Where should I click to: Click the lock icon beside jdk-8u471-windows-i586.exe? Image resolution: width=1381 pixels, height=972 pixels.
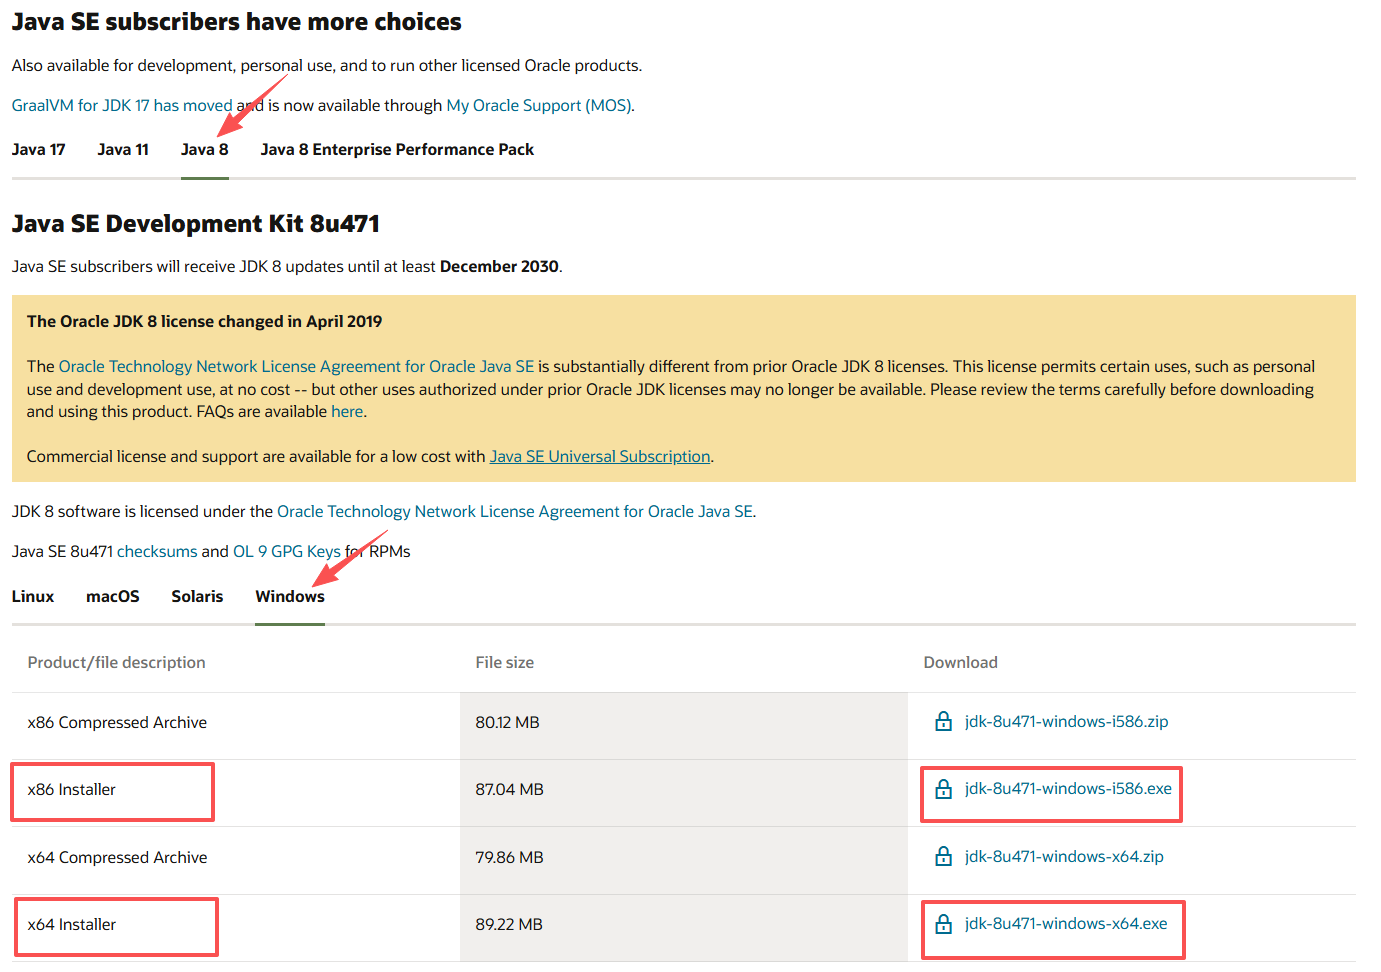pyautogui.click(x=943, y=789)
